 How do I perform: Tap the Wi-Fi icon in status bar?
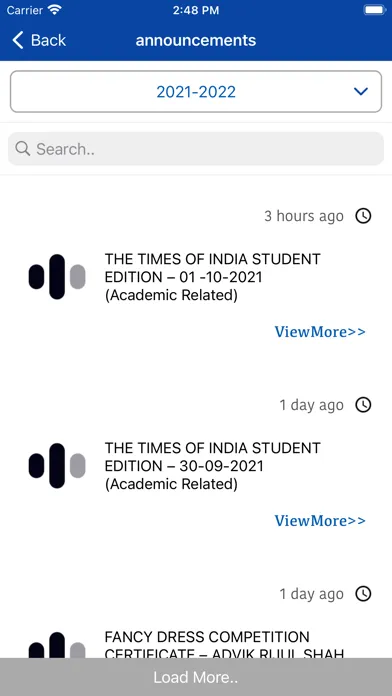pos(55,10)
